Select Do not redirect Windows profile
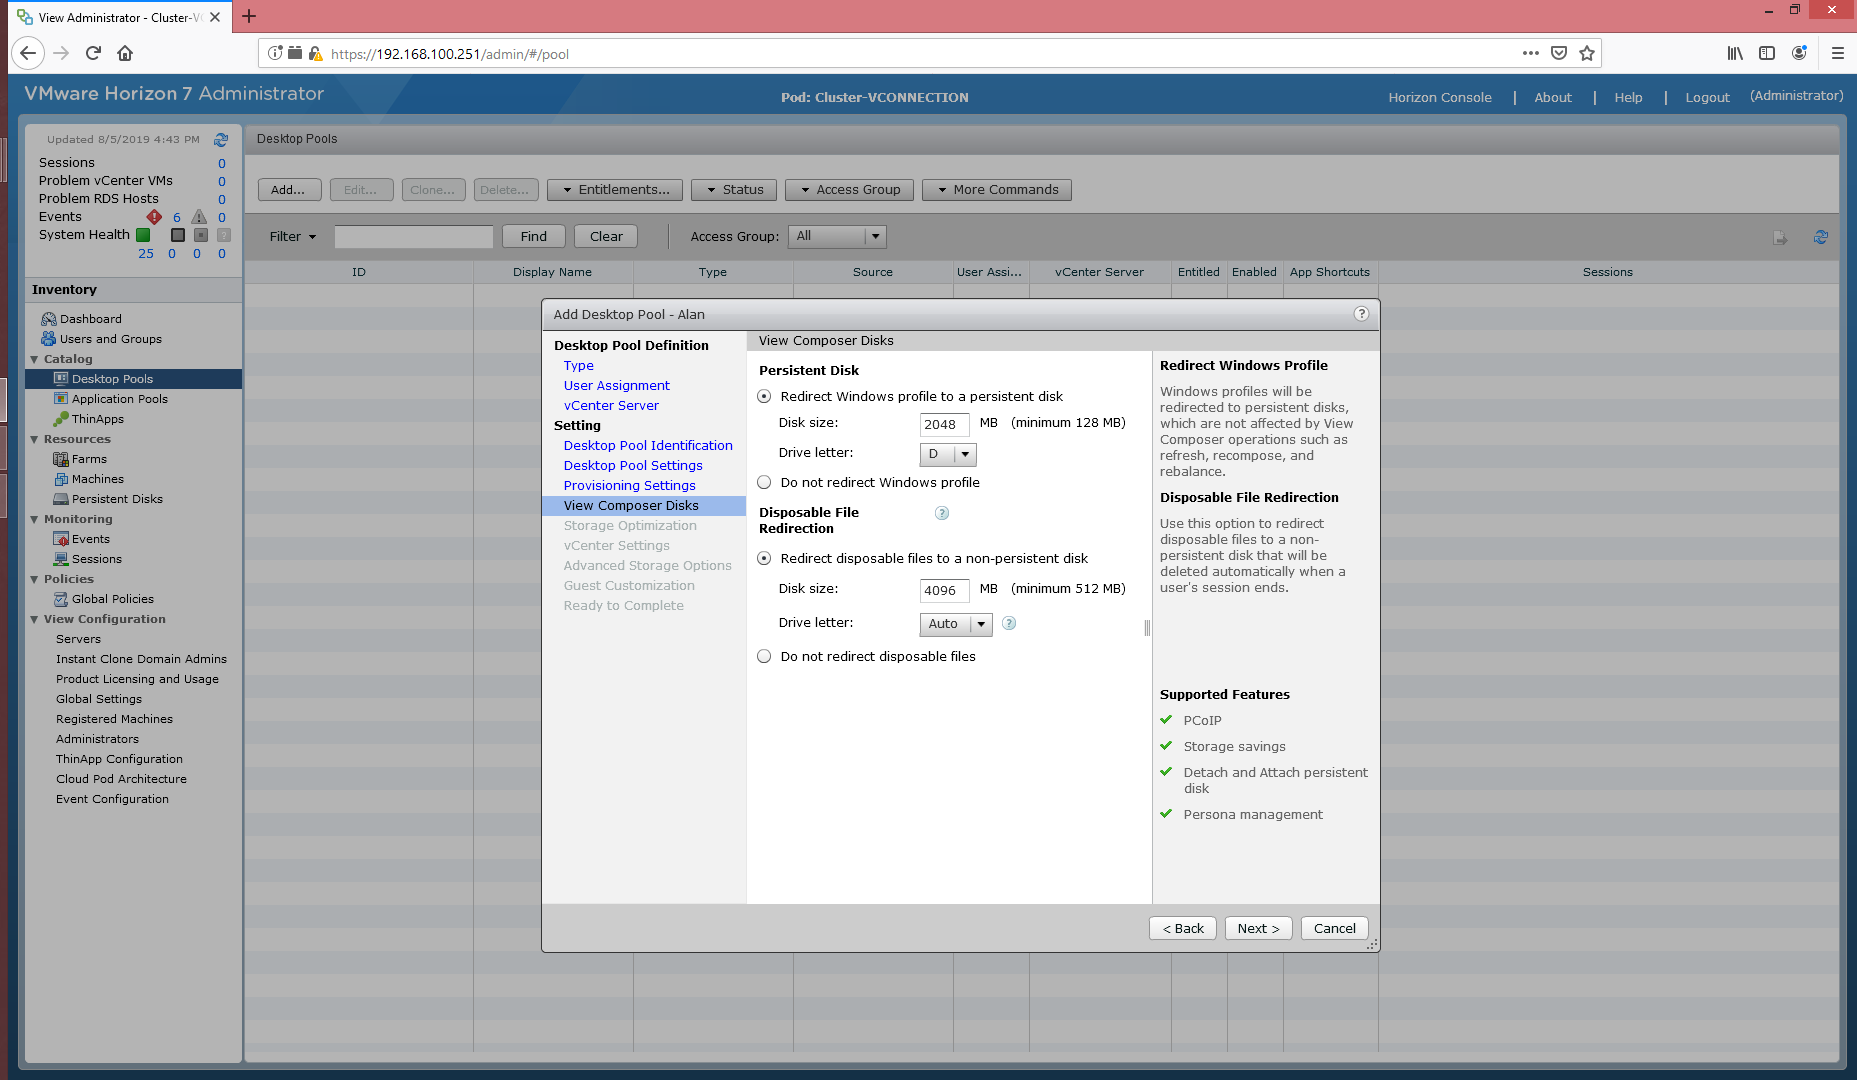The width and height of the screenshot is (1857, 1080). click(765, 483)
